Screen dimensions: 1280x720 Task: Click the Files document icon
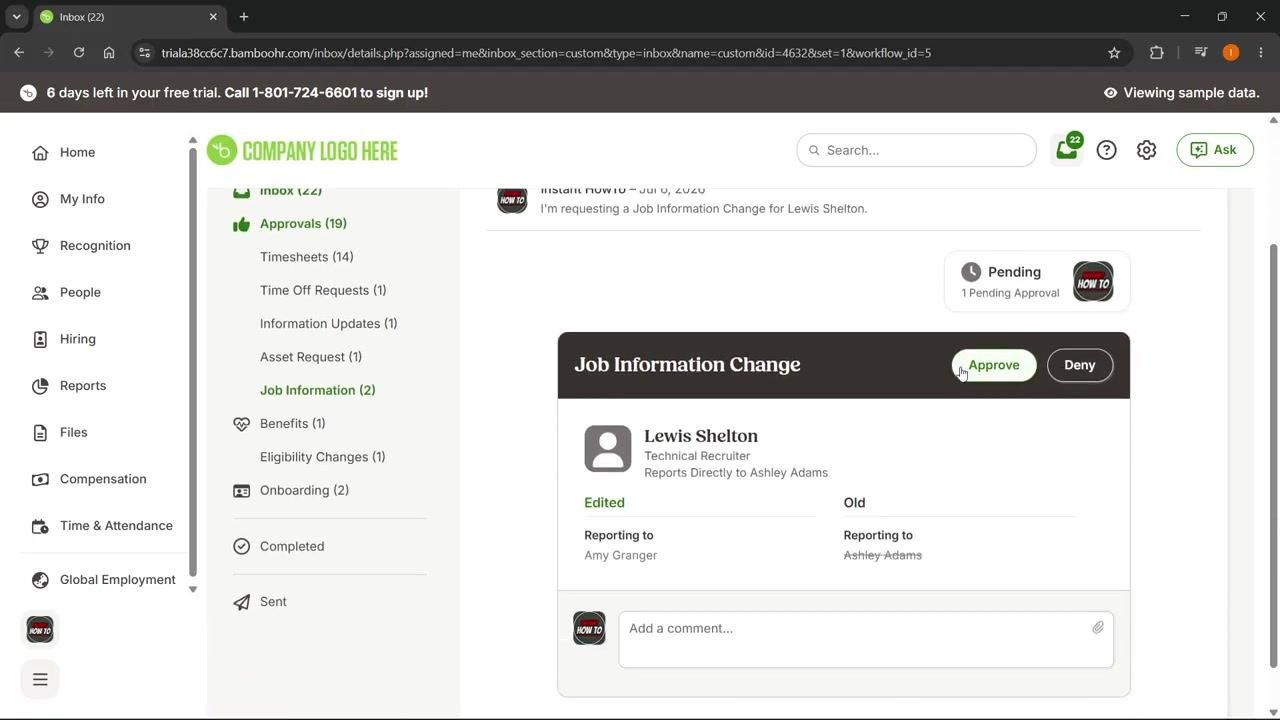(x=40, y=432)
